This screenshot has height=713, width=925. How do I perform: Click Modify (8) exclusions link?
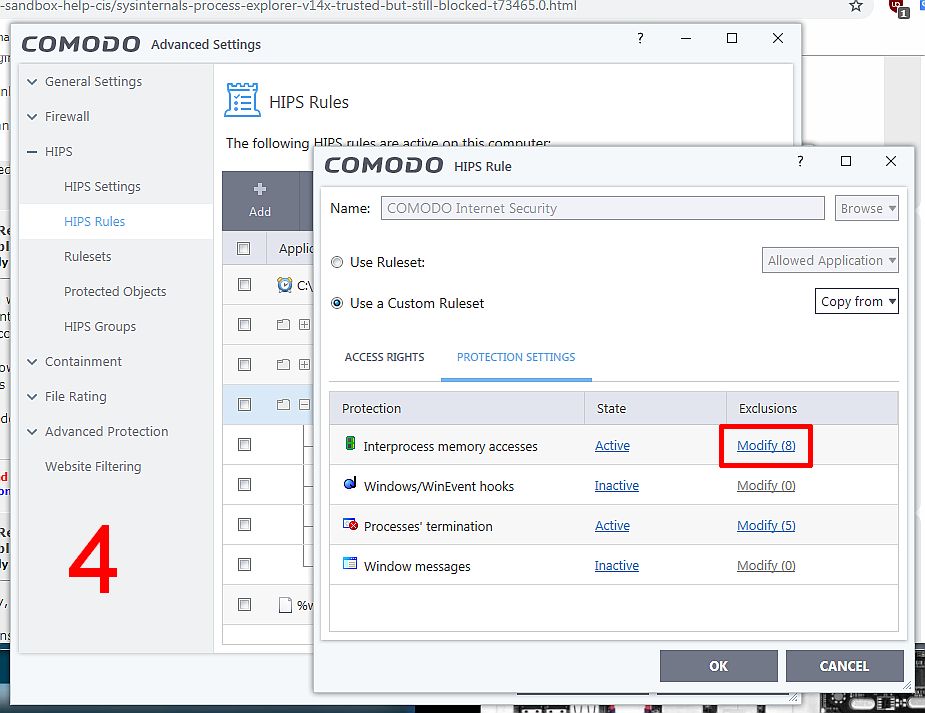(766, 445)
